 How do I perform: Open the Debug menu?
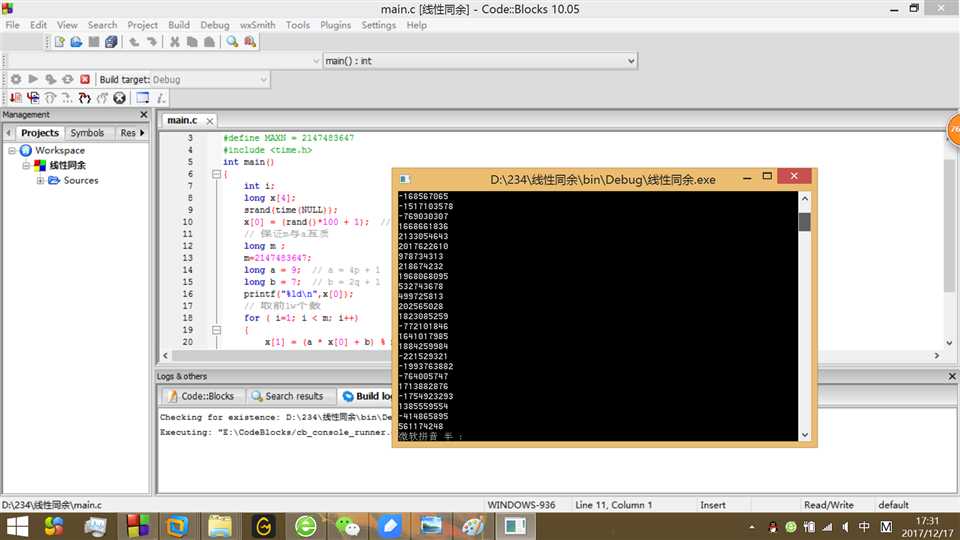click(215, 25)
